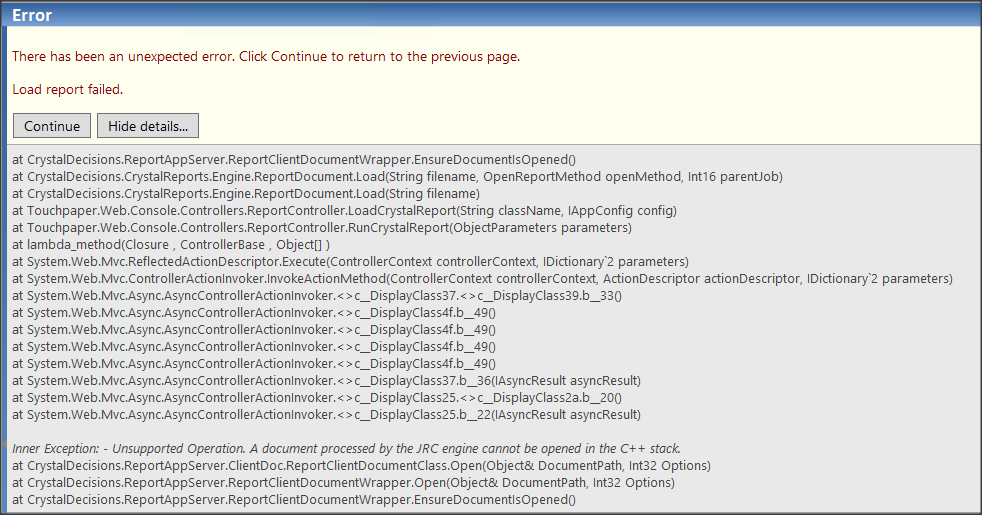The width and height of the screenshot is (982, 515).
Task: Click the Error title bar heading
Action: (x=33, y=15)
